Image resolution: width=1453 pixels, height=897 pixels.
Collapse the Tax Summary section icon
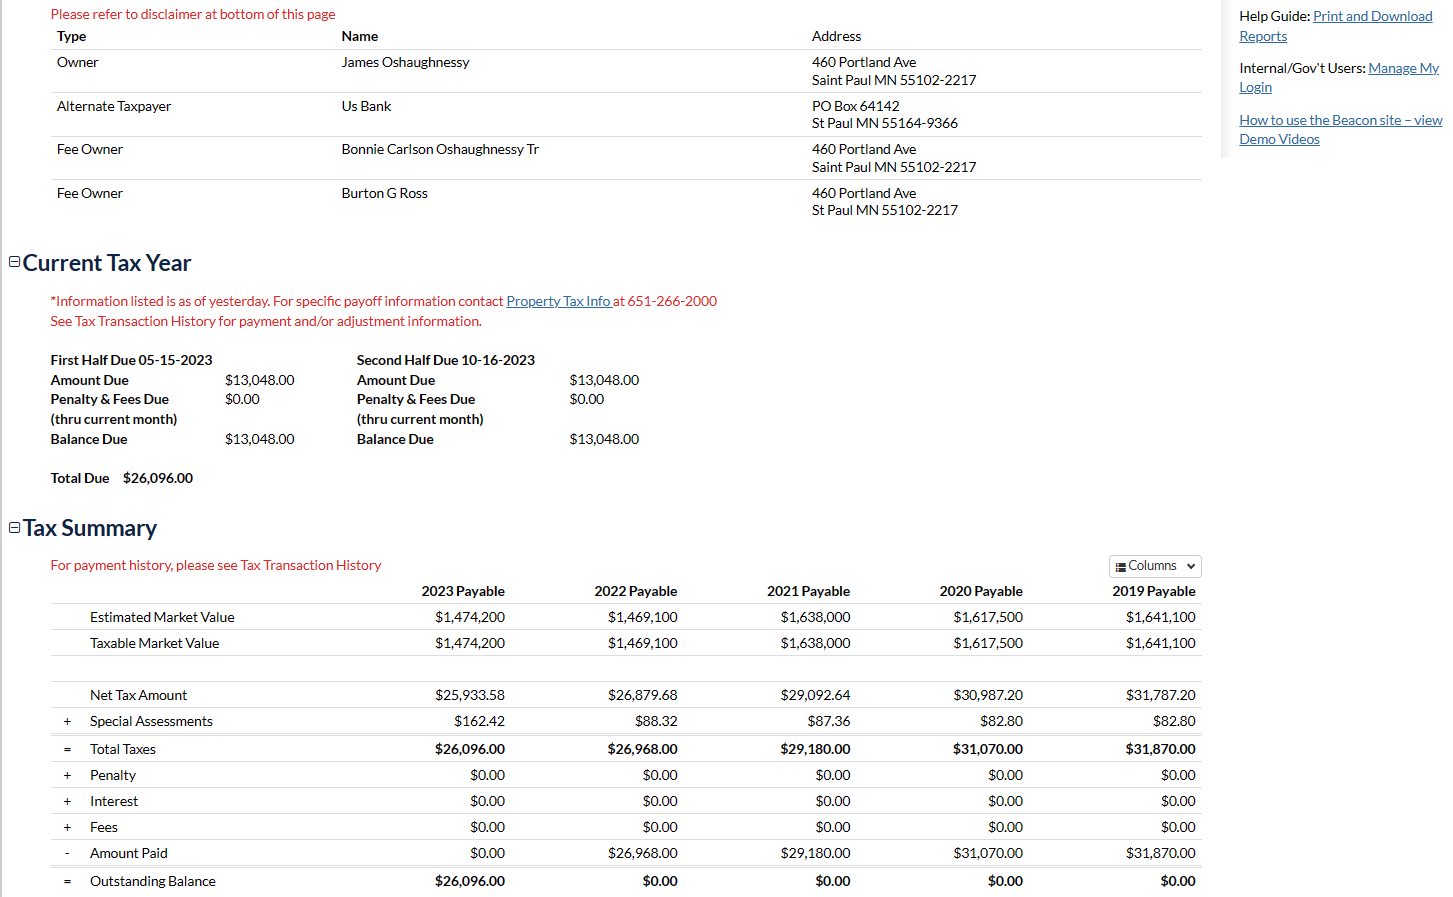(14, 527)
